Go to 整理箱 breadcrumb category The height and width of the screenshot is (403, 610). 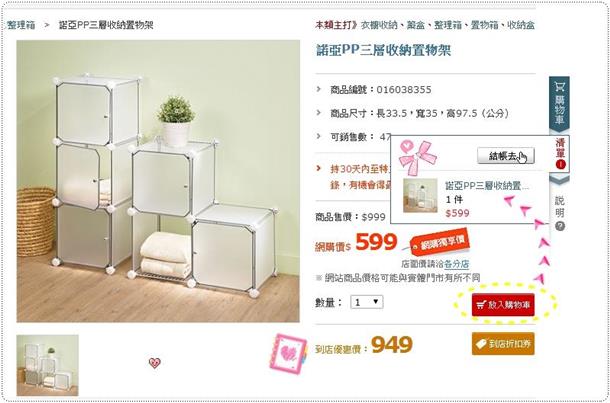(21, 25)
